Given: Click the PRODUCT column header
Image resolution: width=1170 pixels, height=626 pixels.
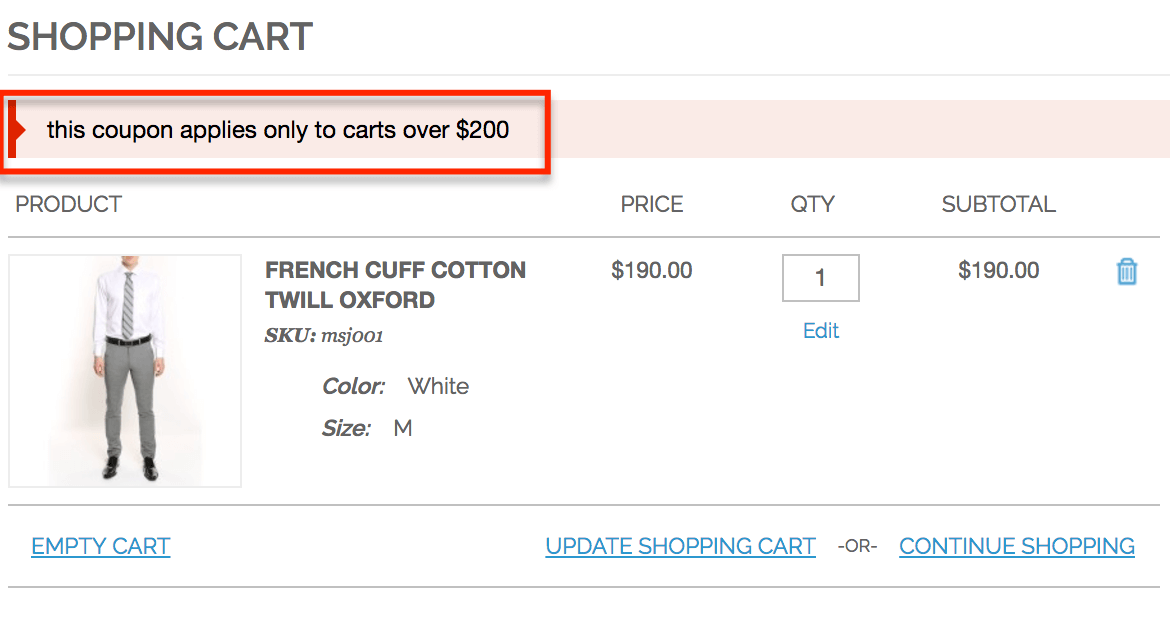Looking at the screenshot, I should click(x=68, y=204).
